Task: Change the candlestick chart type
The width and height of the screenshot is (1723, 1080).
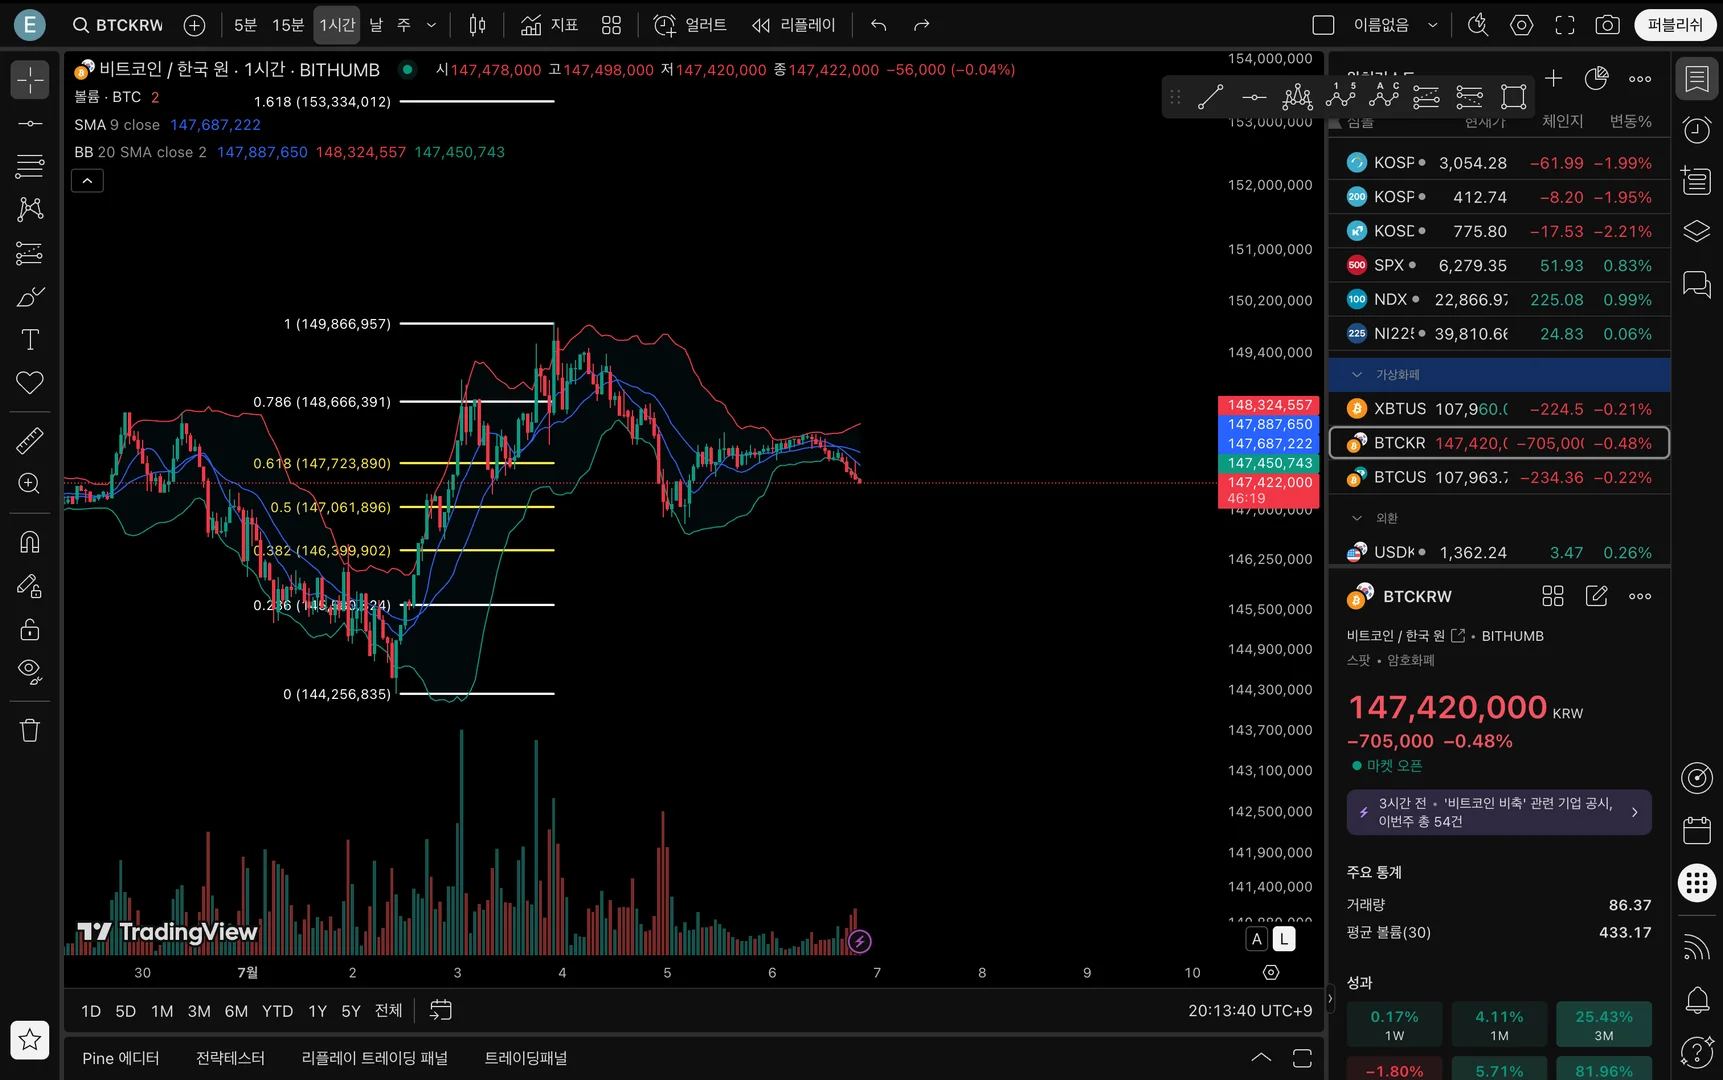Action: click(x=478, y=25)
